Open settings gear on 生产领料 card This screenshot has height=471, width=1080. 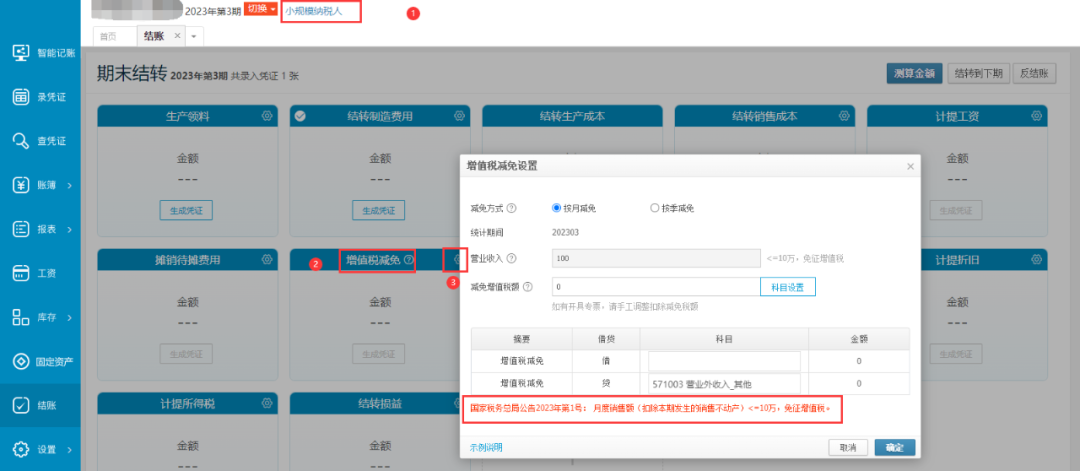point(267,116)
